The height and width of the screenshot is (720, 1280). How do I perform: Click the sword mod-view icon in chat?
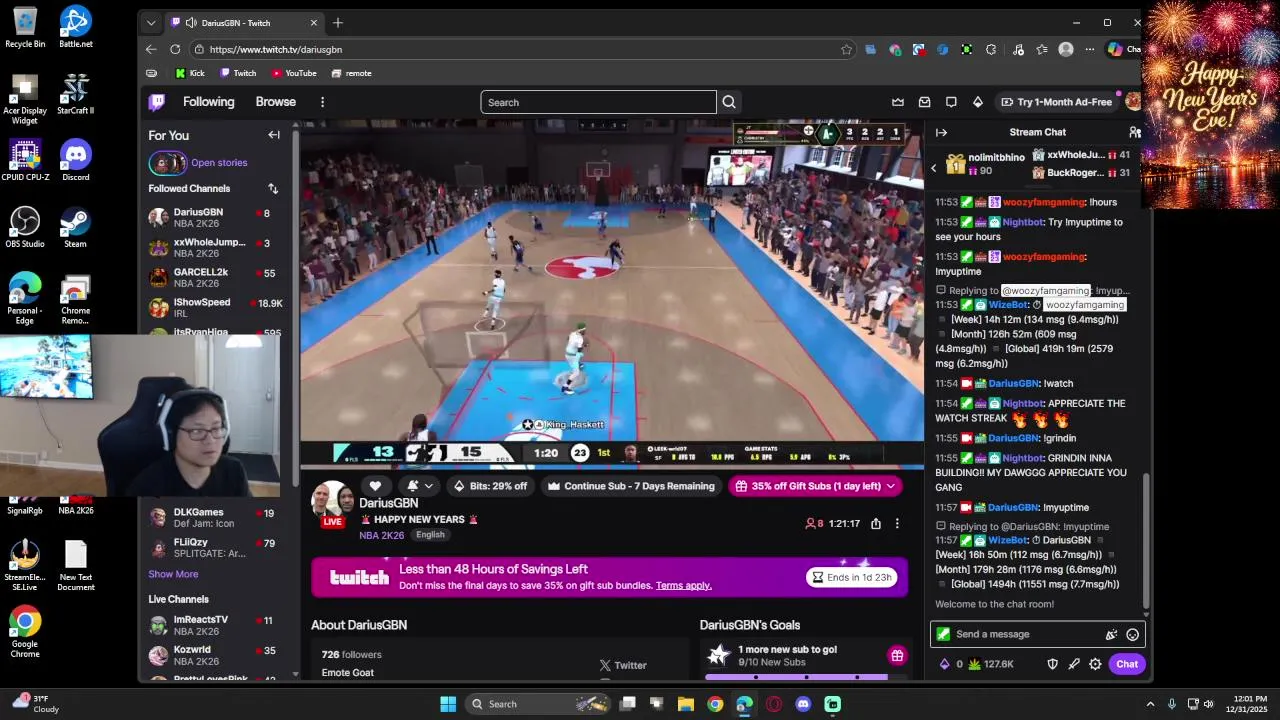1074,664
